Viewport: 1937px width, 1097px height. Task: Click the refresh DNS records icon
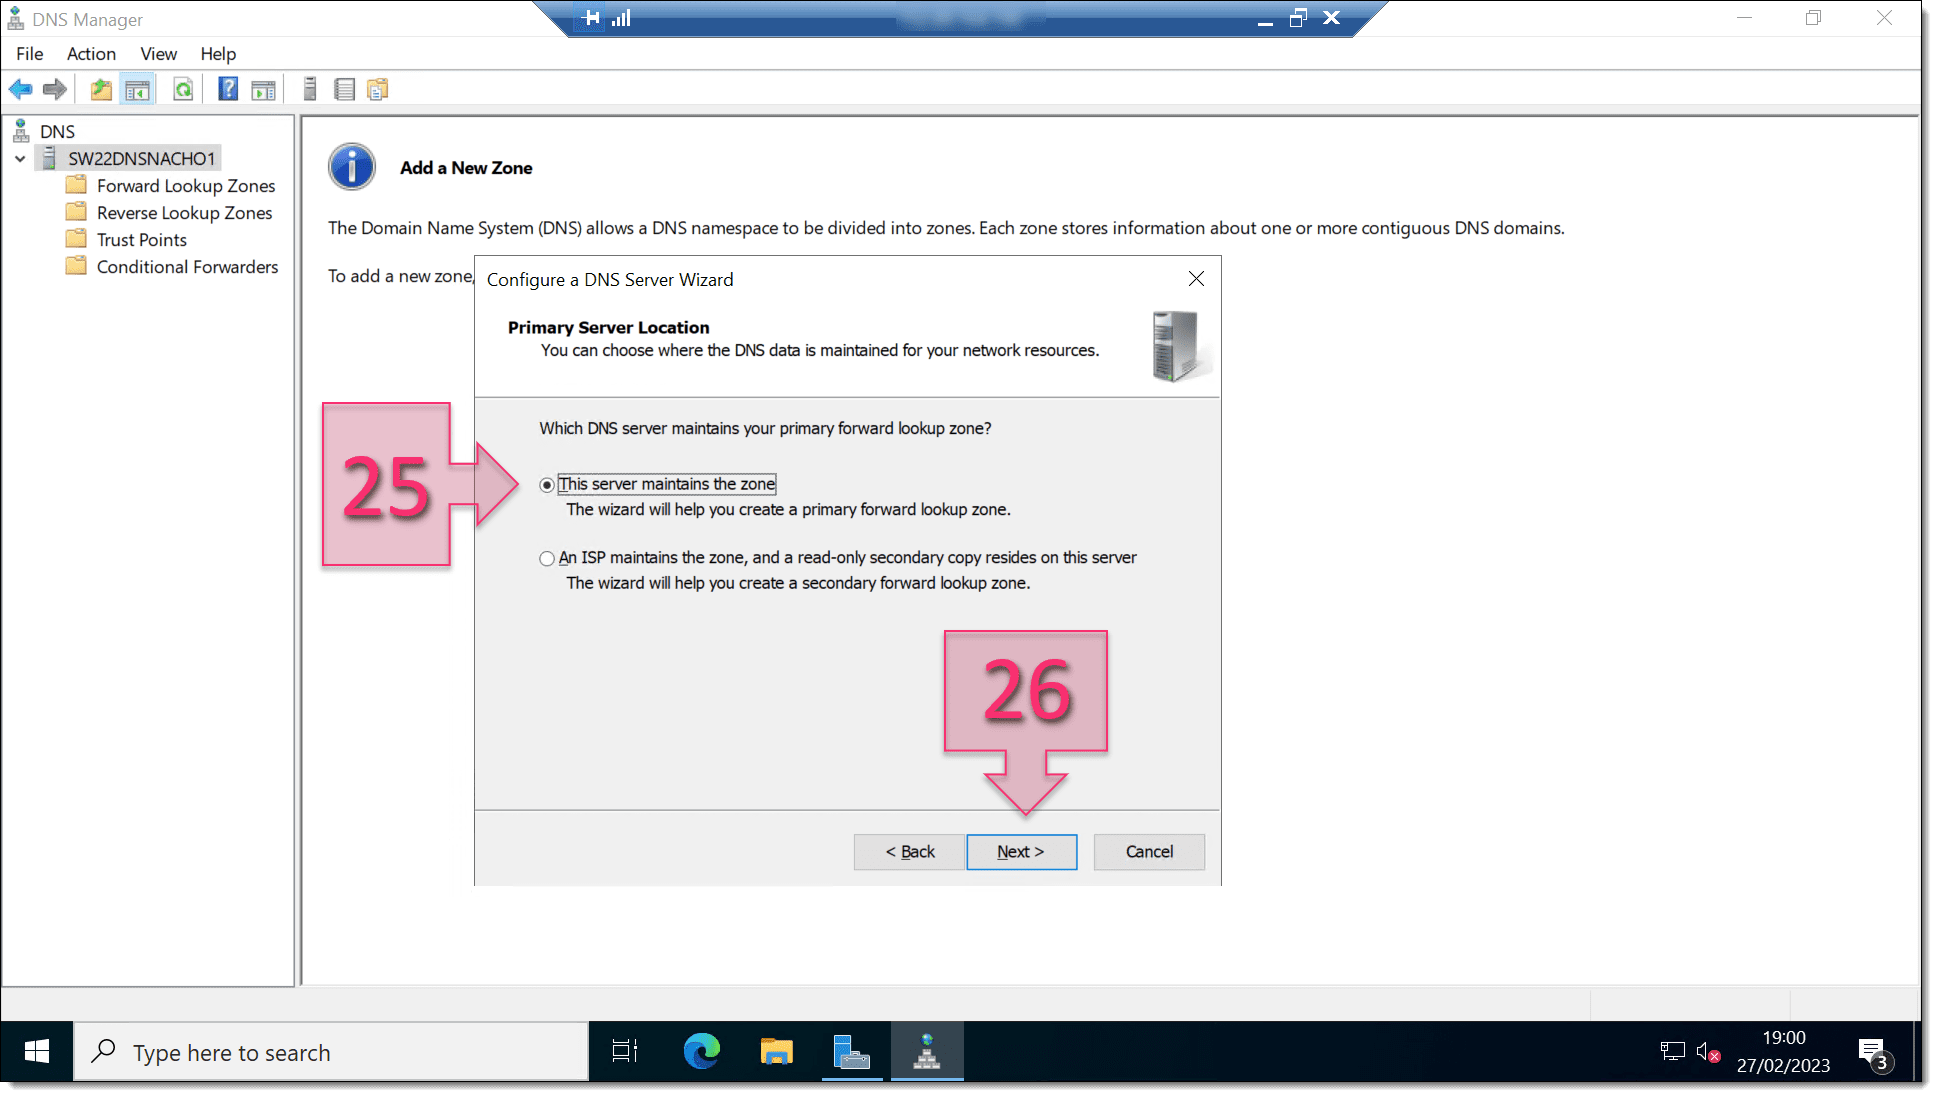click(x=184, y=89)
